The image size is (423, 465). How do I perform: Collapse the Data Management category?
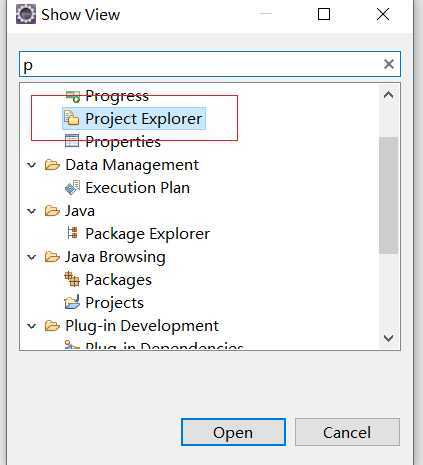32,165
